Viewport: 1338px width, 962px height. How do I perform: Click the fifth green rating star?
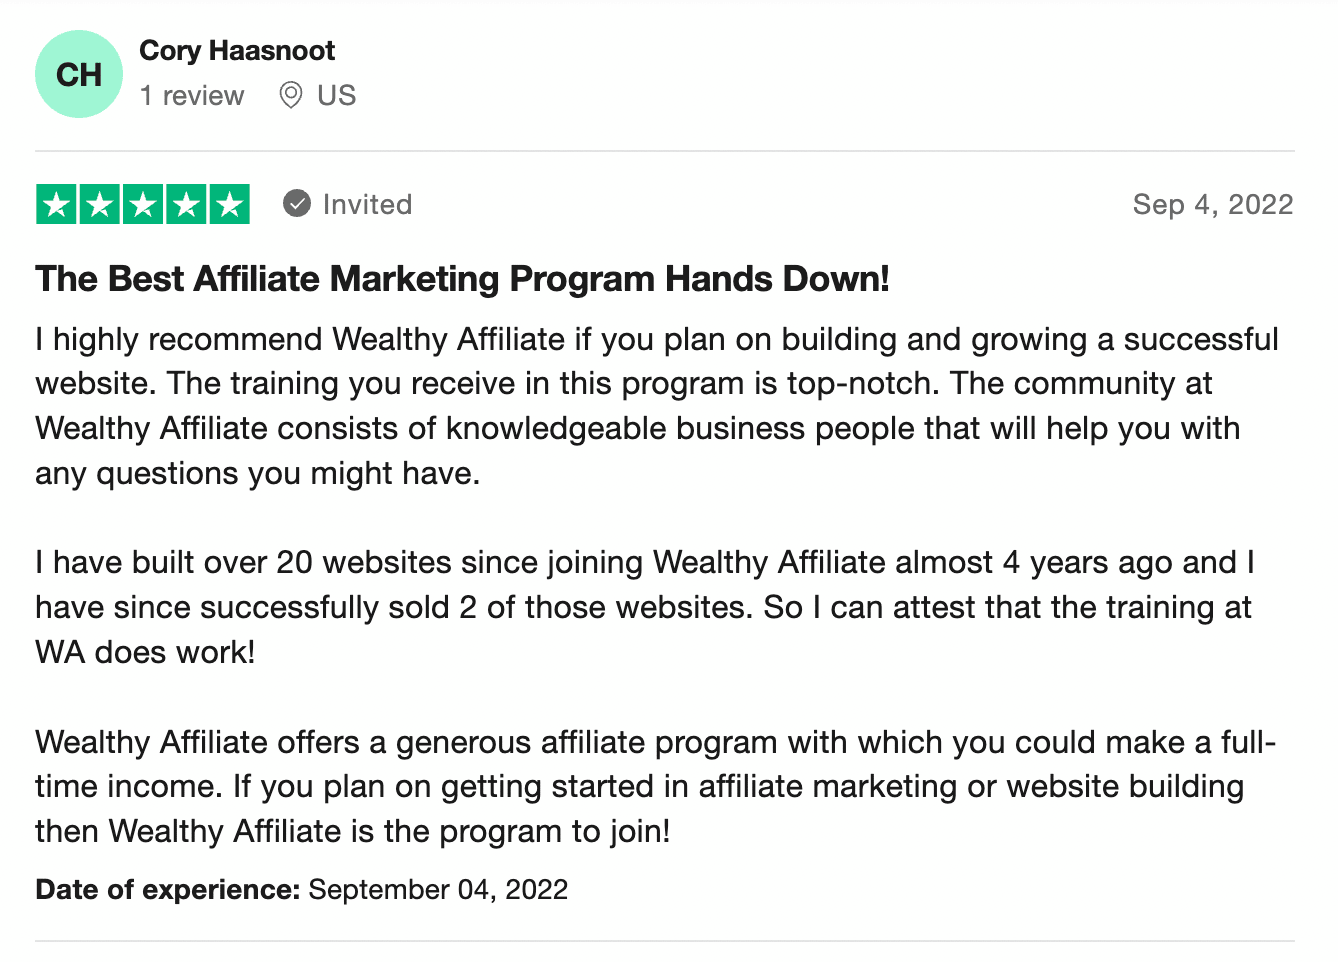229,205
